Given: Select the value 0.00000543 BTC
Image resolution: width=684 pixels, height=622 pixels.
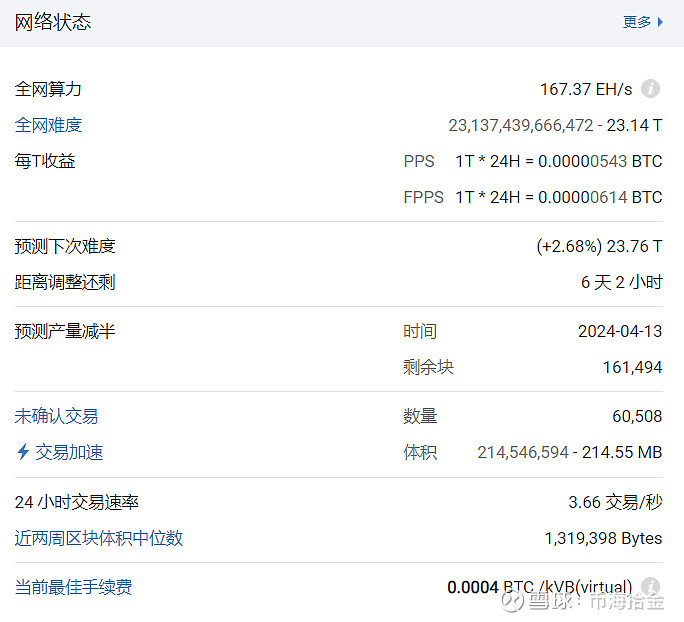Looking at the screenshot, I should coord(600,161).
